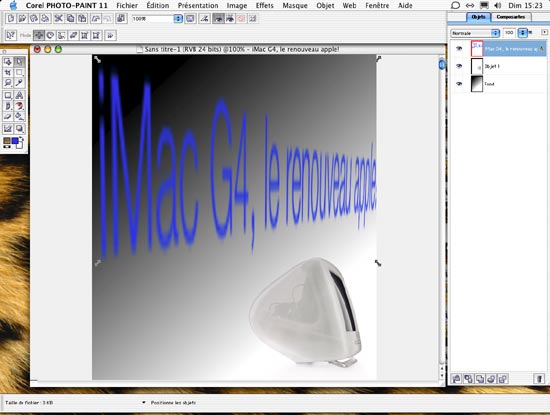Select the Rectangle shape tool in the toolbox
The image size is (550, 415).
(8, 95)
